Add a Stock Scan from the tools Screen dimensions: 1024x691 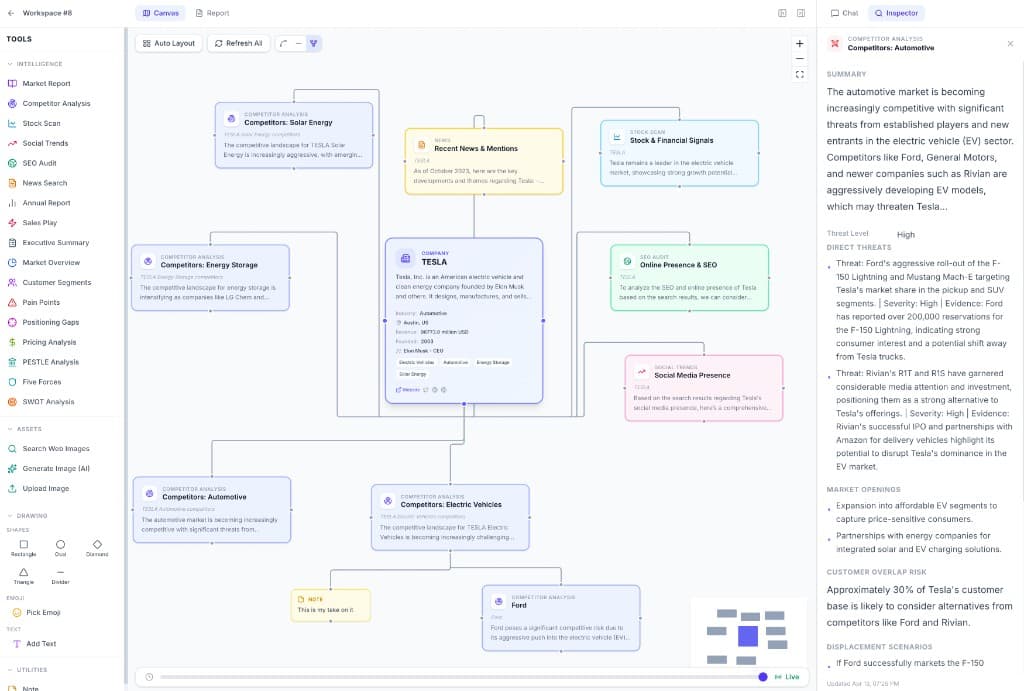(x=40, y=123)
